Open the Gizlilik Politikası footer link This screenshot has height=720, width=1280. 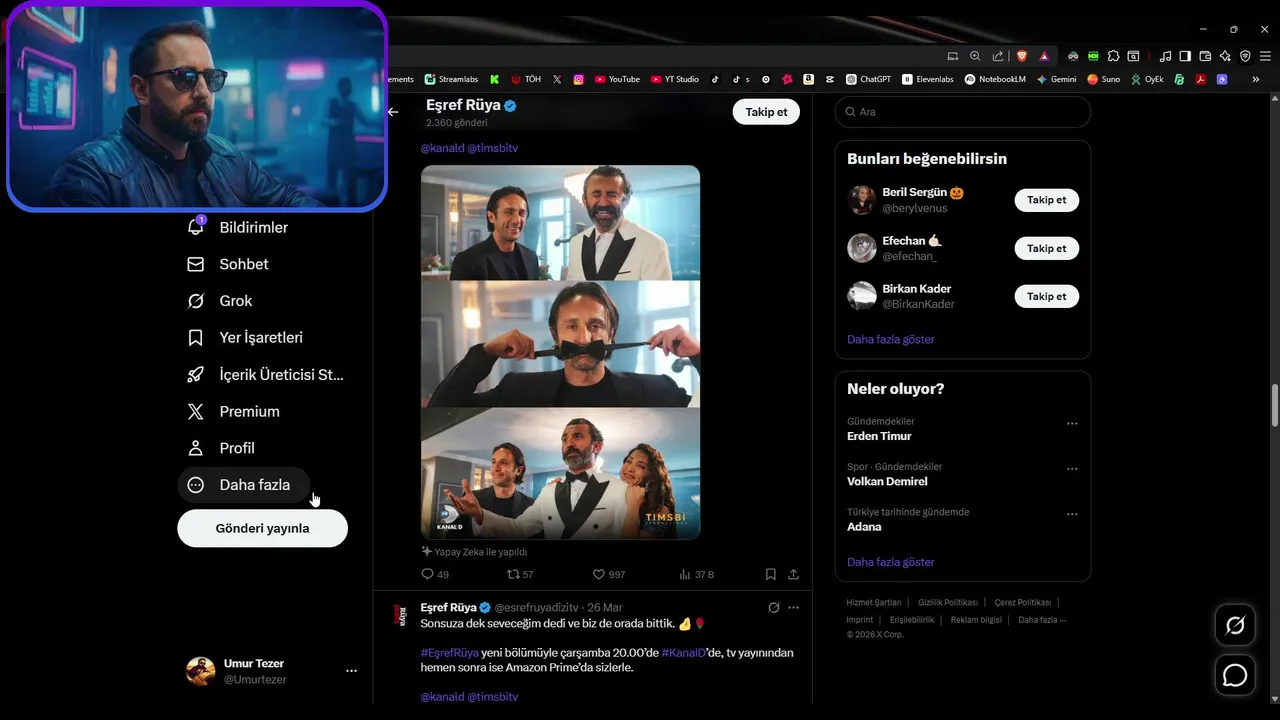click(x=947, y=603)
